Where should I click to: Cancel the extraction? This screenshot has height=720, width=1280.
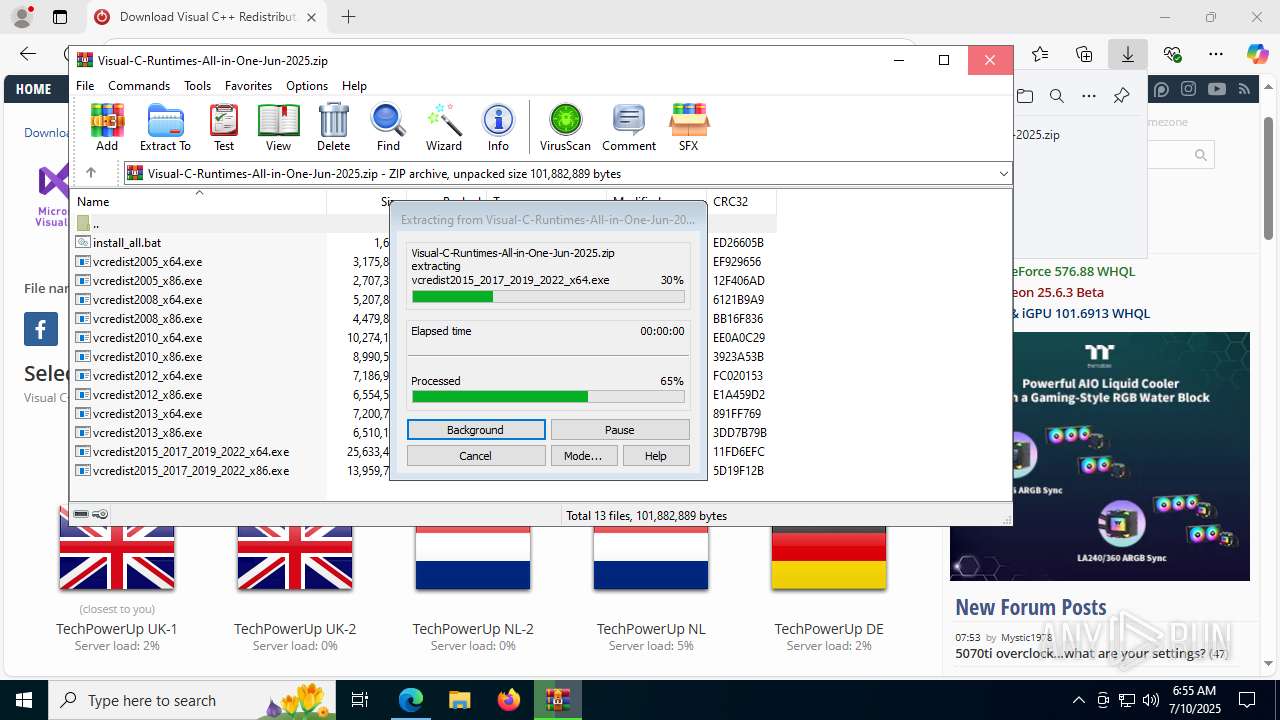tap(476, 456)
